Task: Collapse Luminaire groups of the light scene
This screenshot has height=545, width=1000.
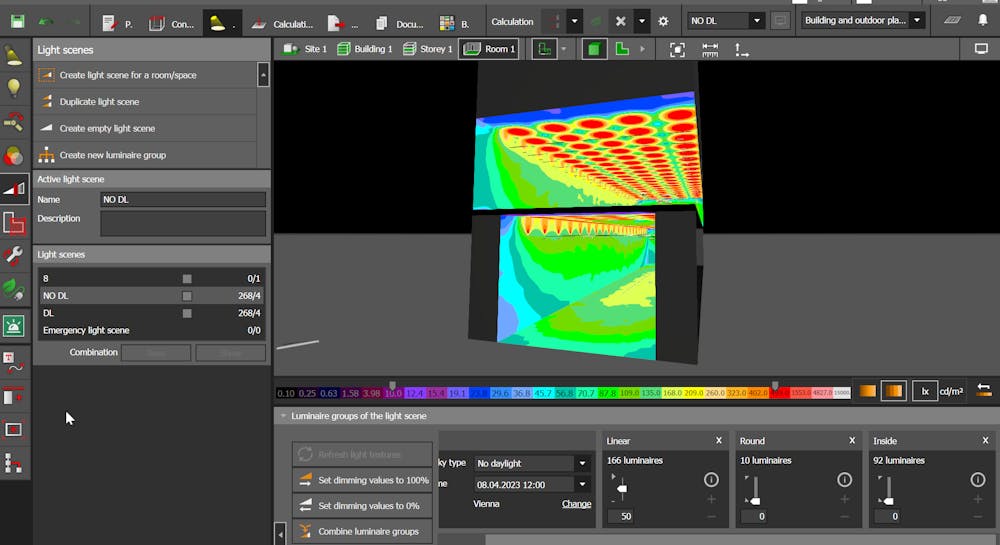Action: 283,416
